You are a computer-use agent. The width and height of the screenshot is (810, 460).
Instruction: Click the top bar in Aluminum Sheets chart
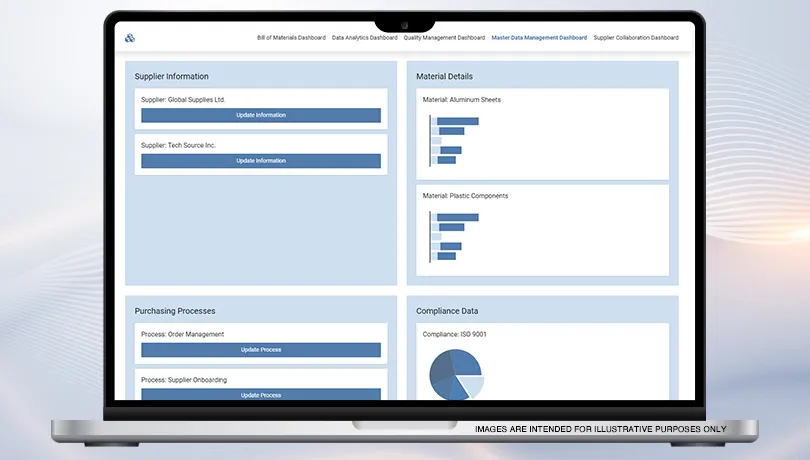tap(457, 121)
